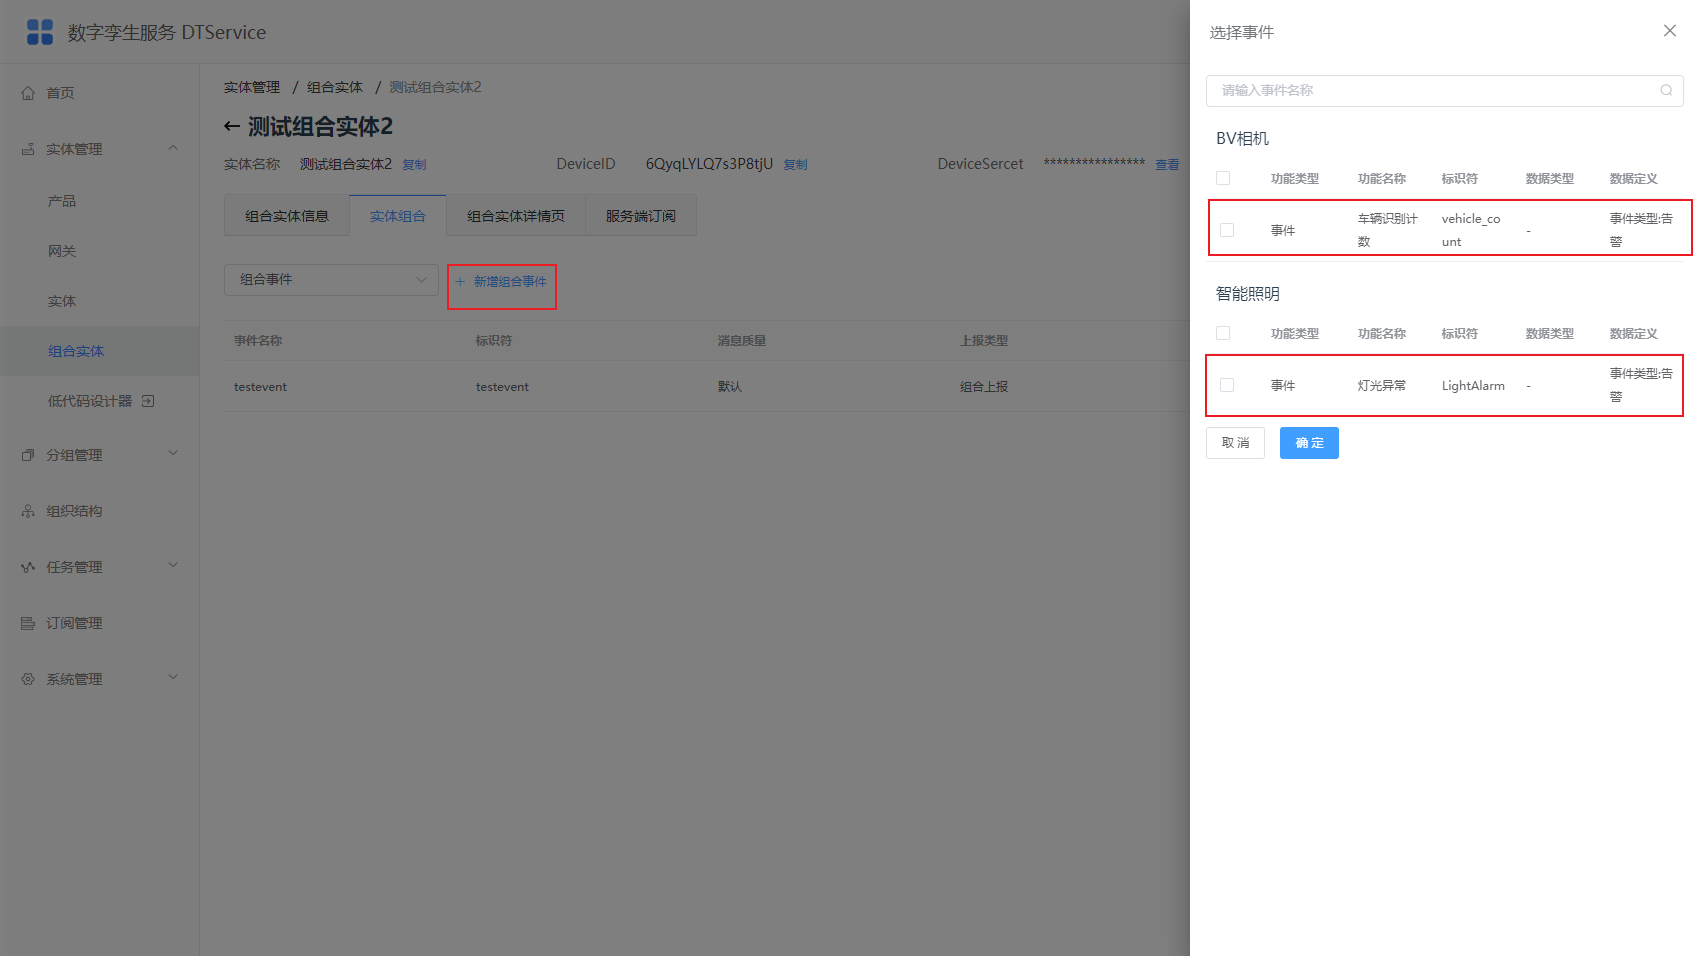Click the search icon in event name field
Screen dimensions: 1700x956
pos(1666,90)
